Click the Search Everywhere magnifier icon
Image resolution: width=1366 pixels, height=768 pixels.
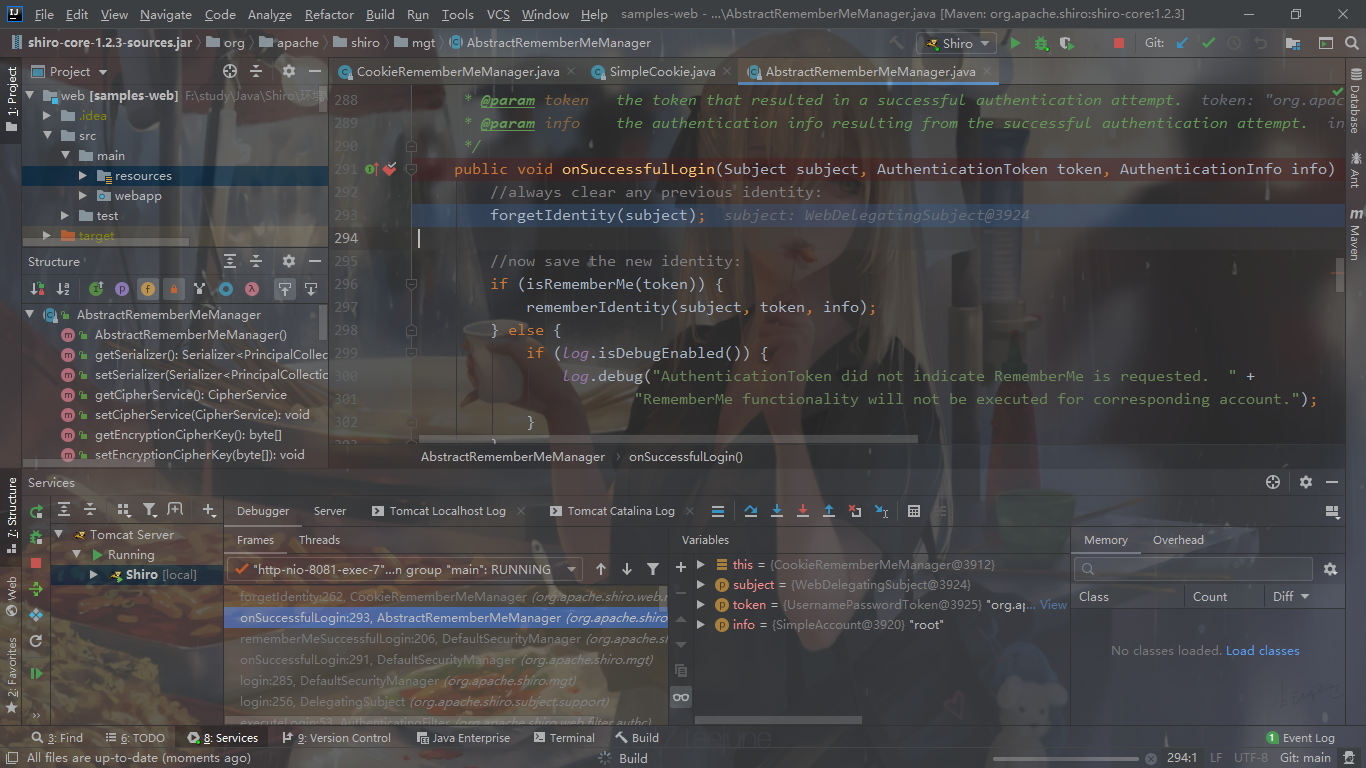pos(1352,44)
